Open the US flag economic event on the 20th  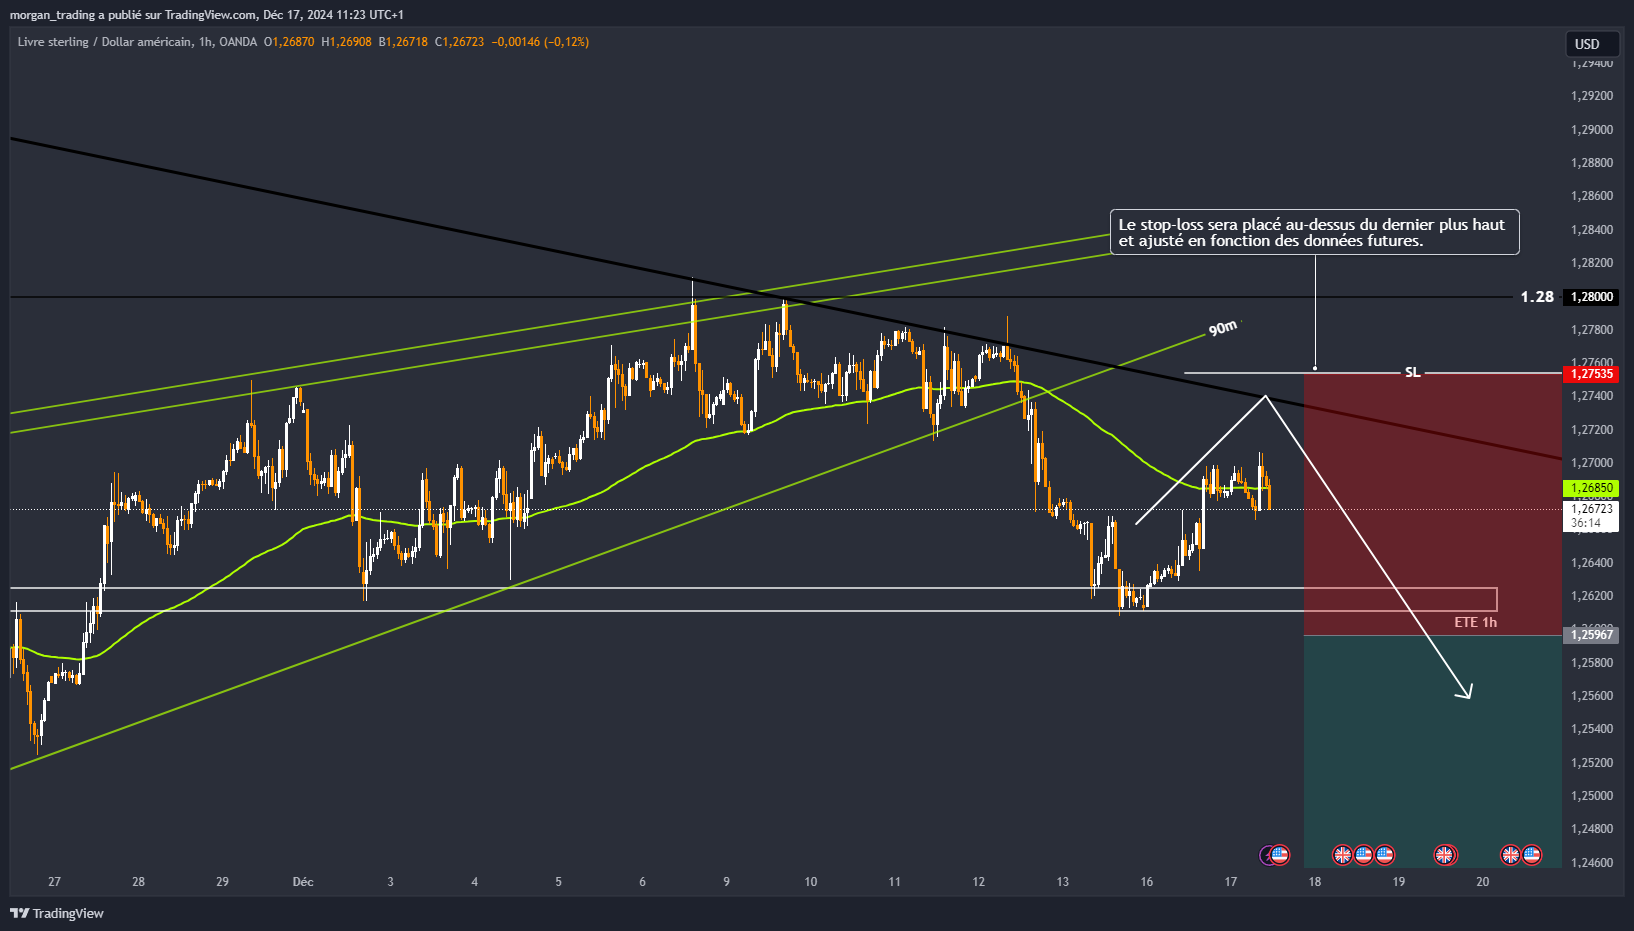tap(1531, 855)
